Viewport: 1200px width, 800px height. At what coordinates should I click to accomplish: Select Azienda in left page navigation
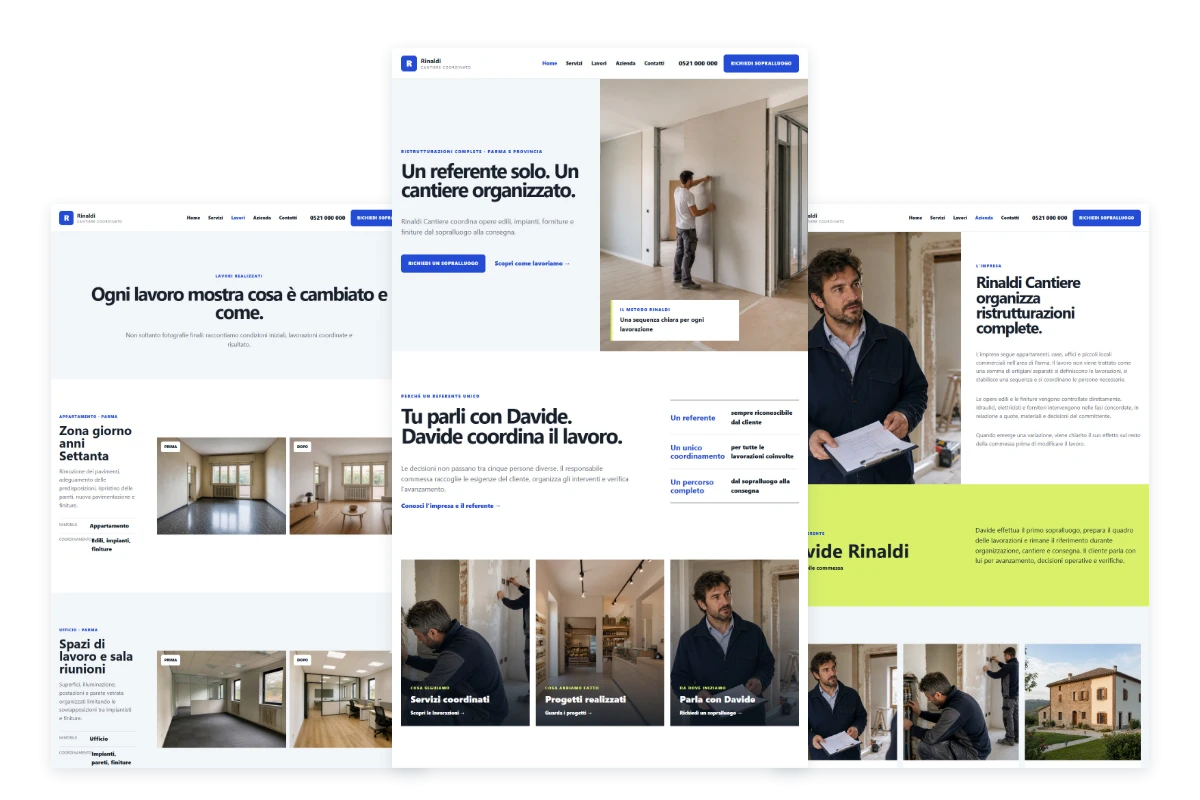coord(262,217)
